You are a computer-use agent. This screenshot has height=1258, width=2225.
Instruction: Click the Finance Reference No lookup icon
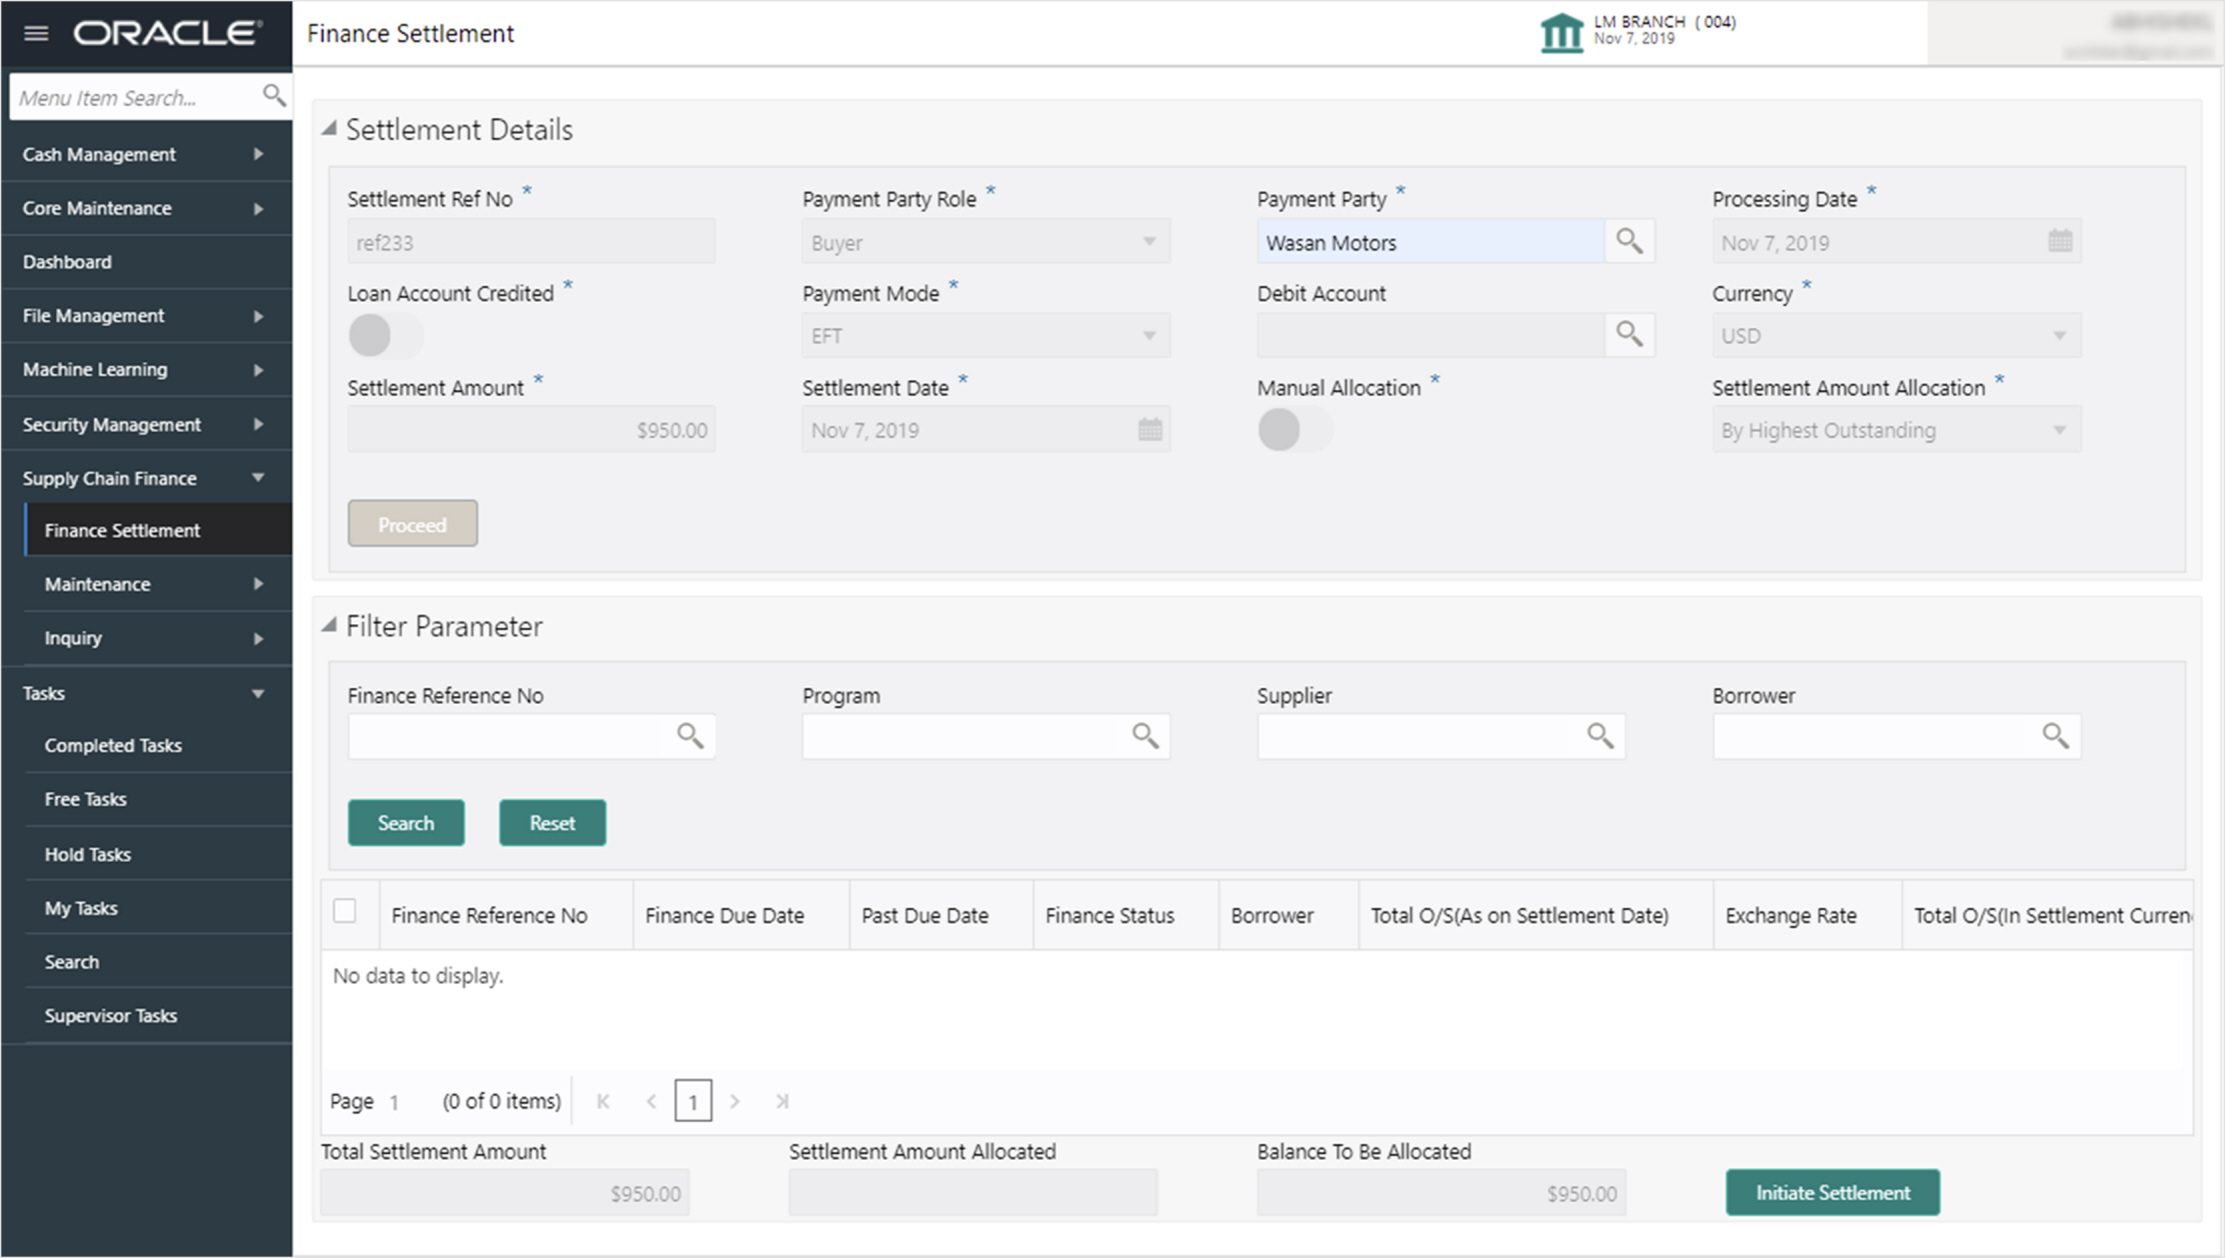click(690, 736)
